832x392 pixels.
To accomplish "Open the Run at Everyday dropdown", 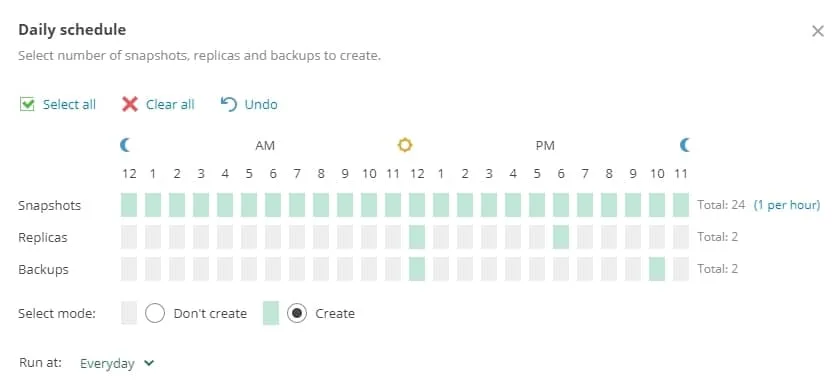I will [117, 363].
